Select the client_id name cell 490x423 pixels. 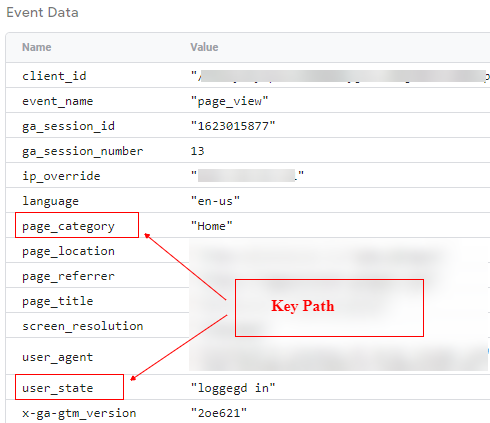[54, 76]
